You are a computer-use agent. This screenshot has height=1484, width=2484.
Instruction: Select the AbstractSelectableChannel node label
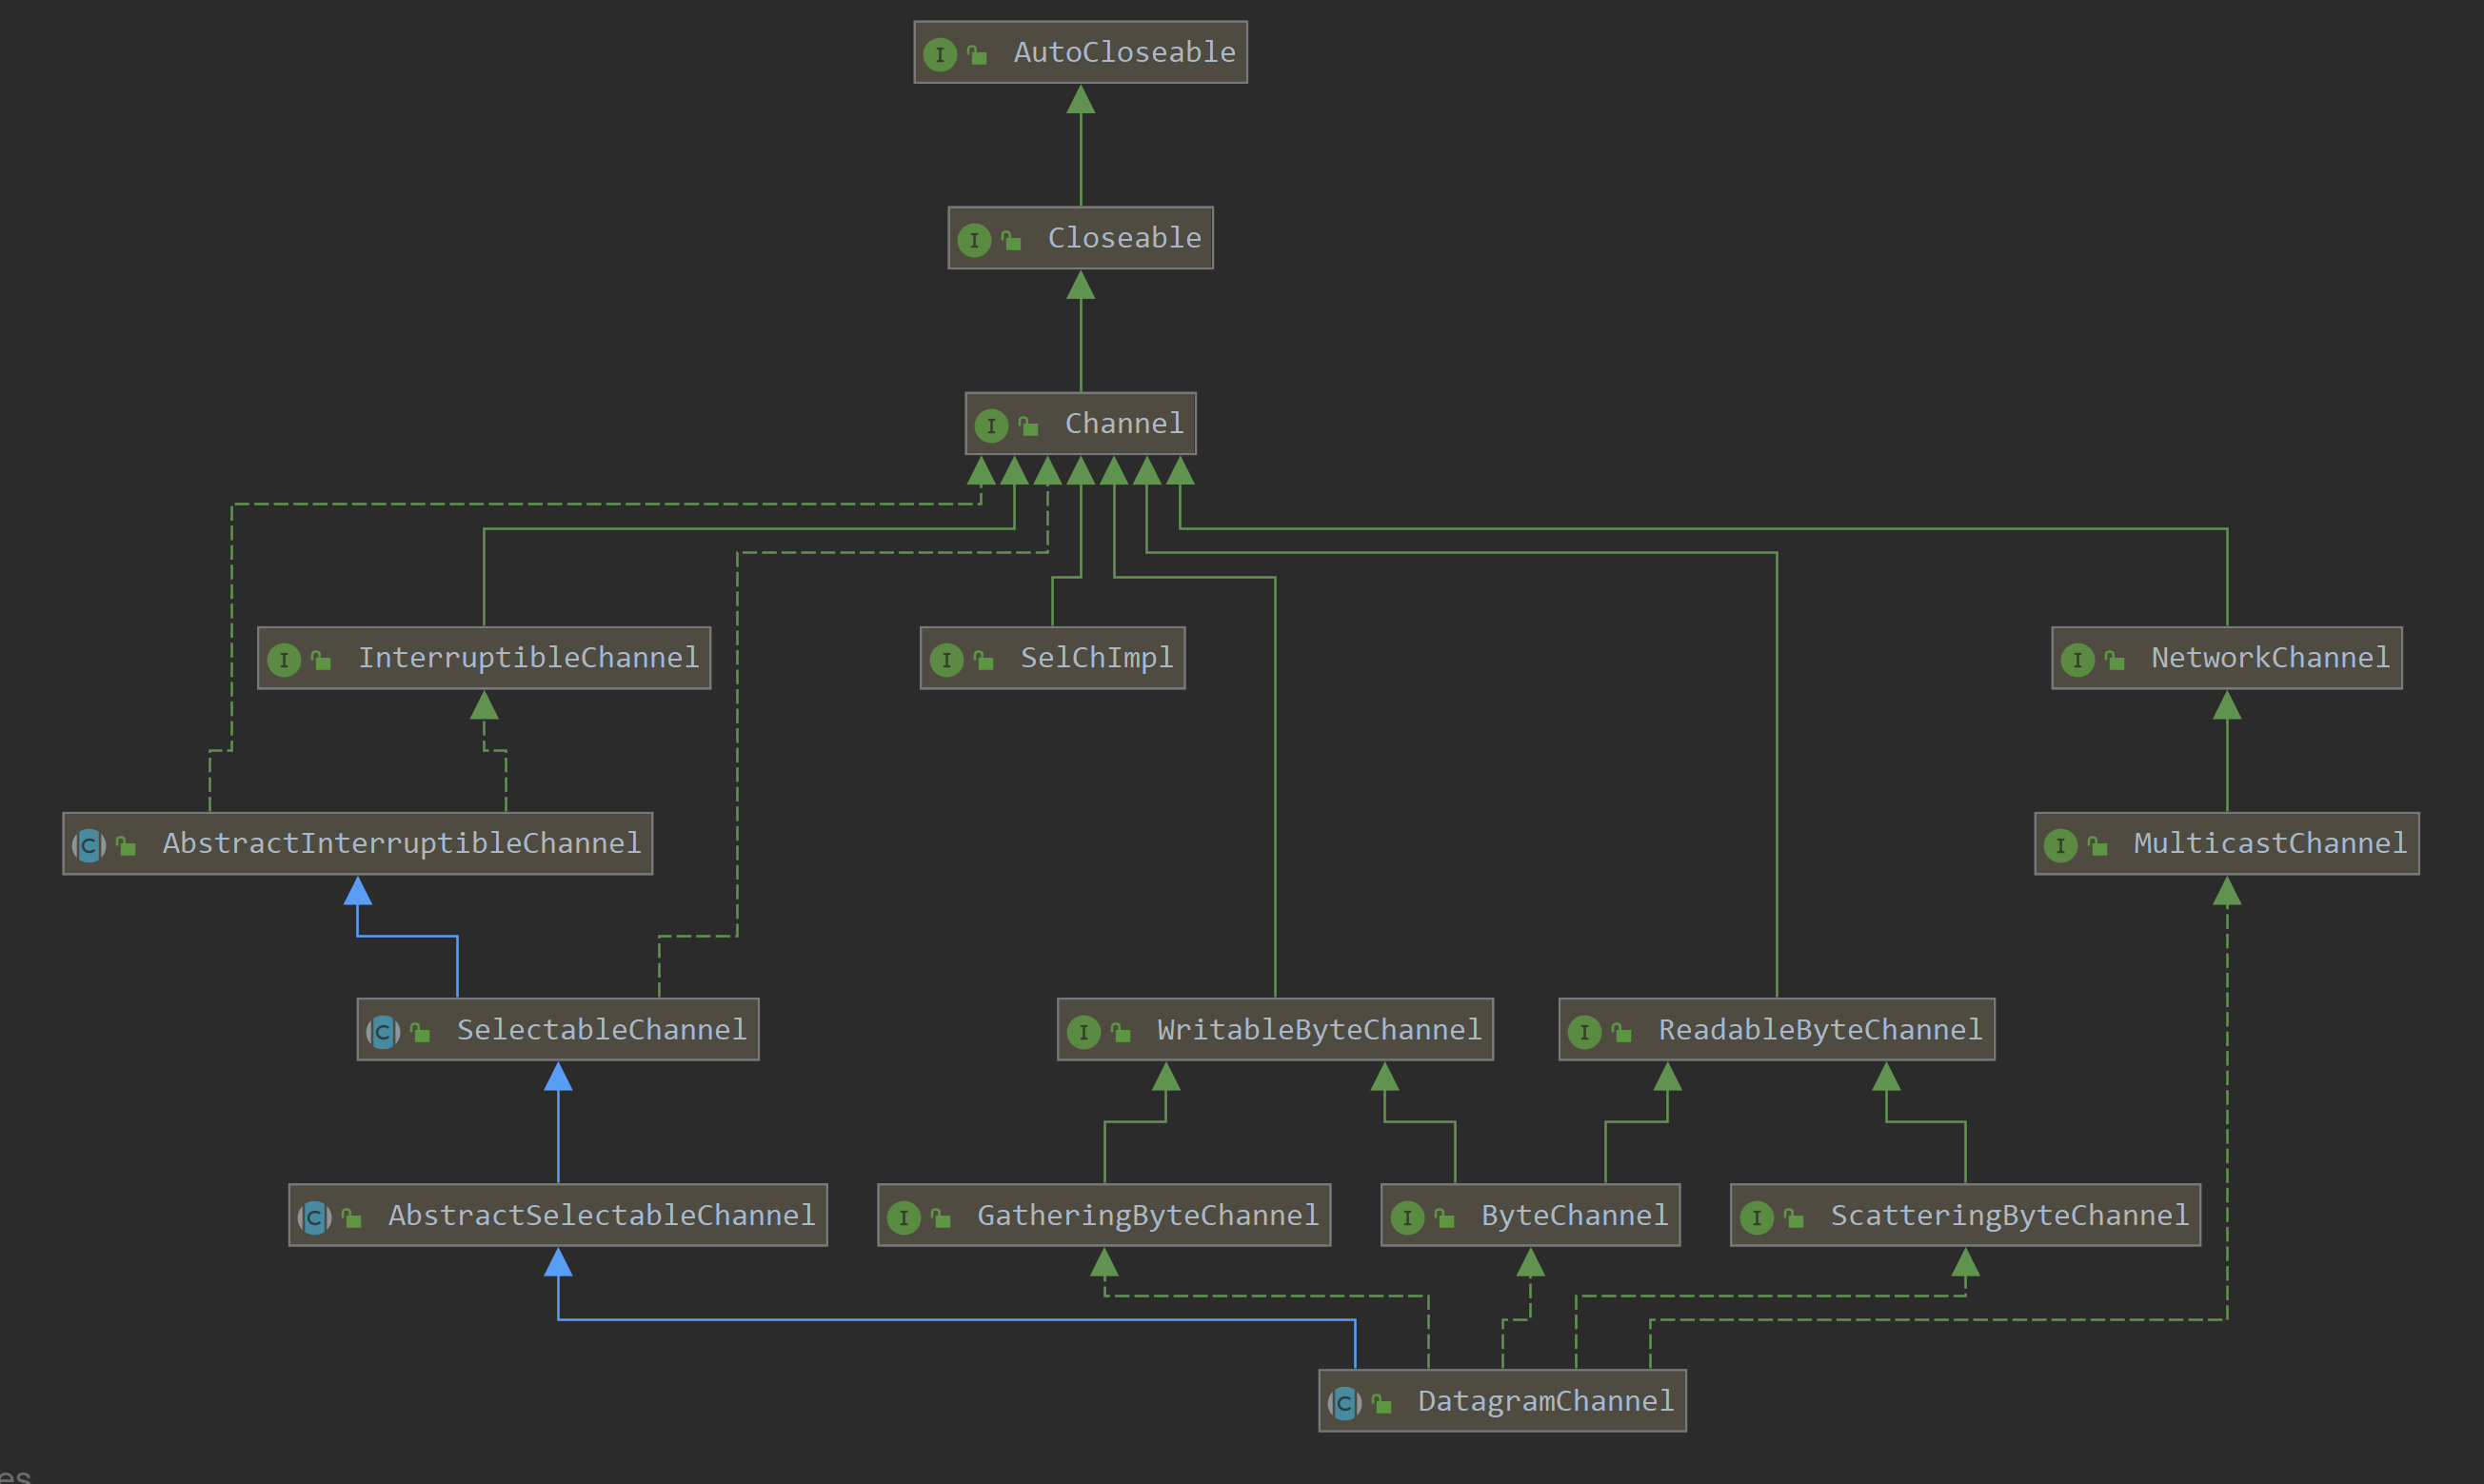(x=601, y=1216)
